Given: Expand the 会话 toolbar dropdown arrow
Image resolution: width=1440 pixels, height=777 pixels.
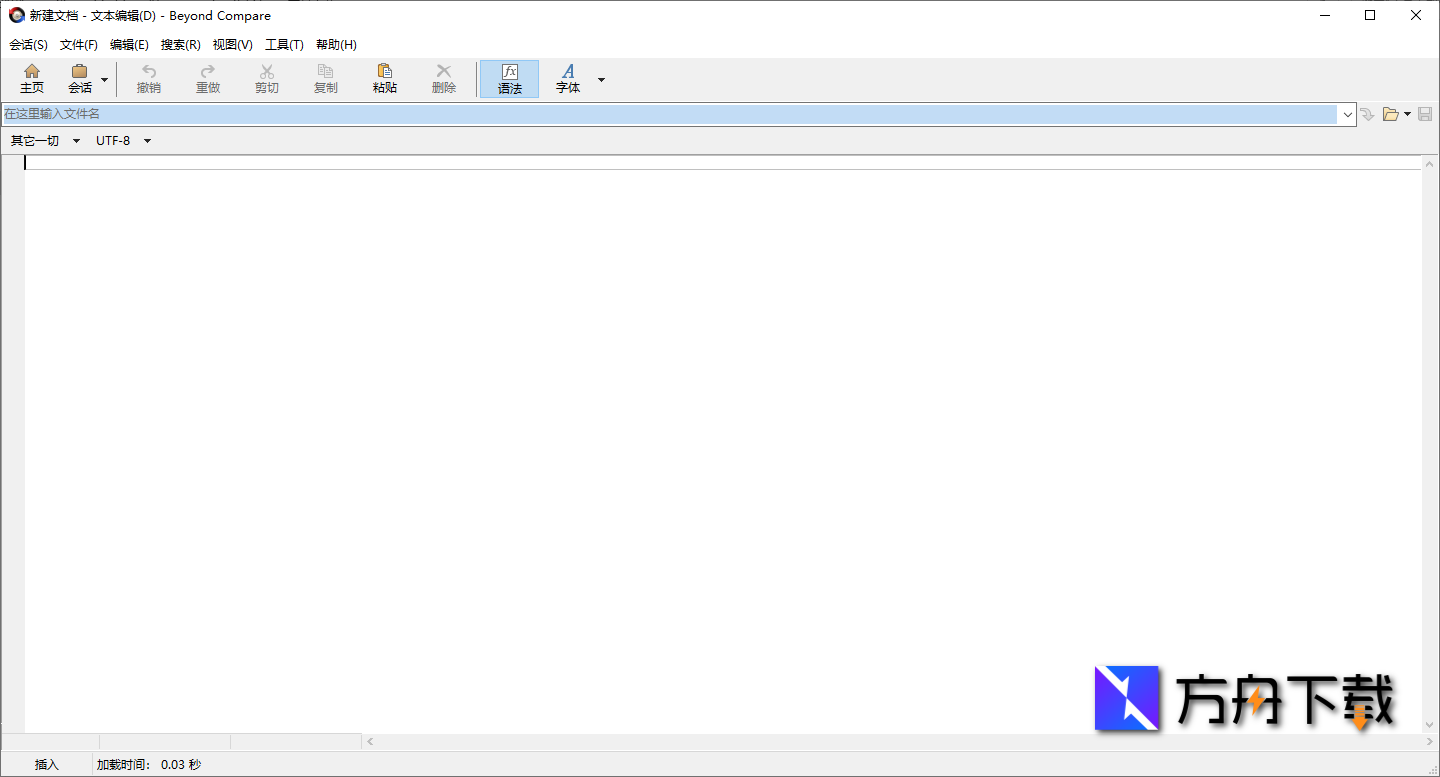Looking at the screenshot, I should [104, 80].
